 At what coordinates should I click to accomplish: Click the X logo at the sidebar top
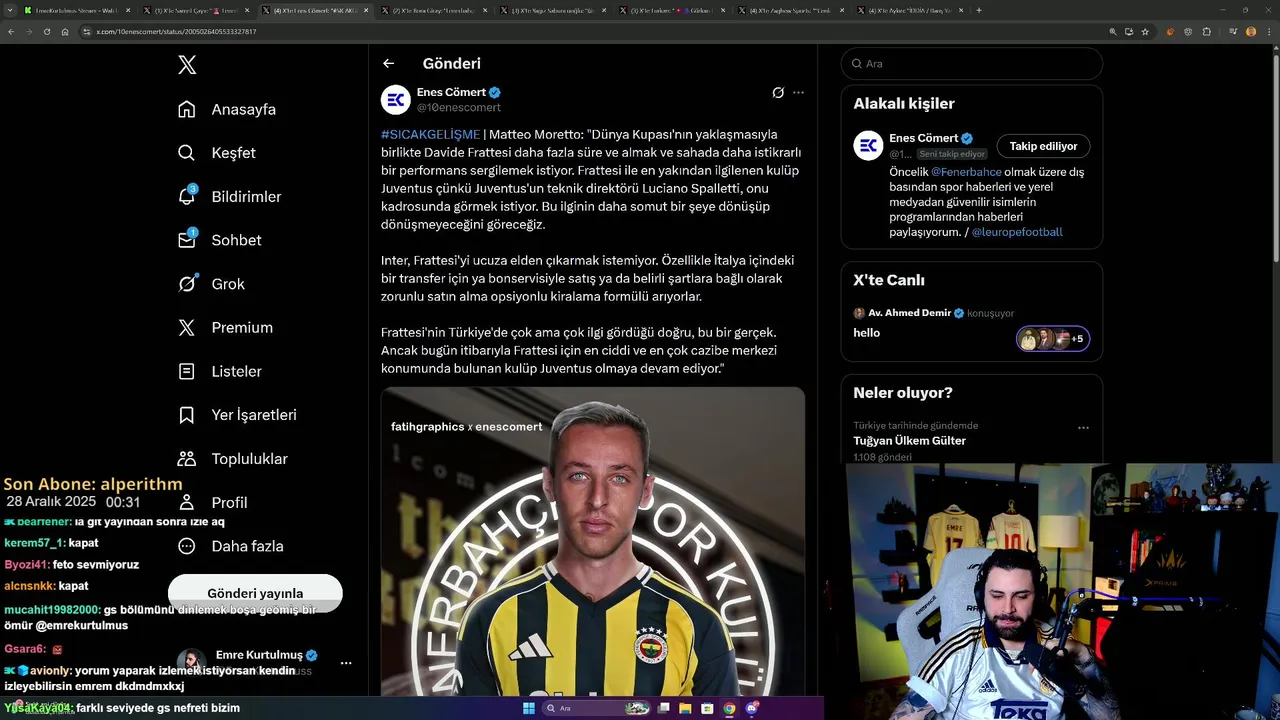tap(187, 65)
